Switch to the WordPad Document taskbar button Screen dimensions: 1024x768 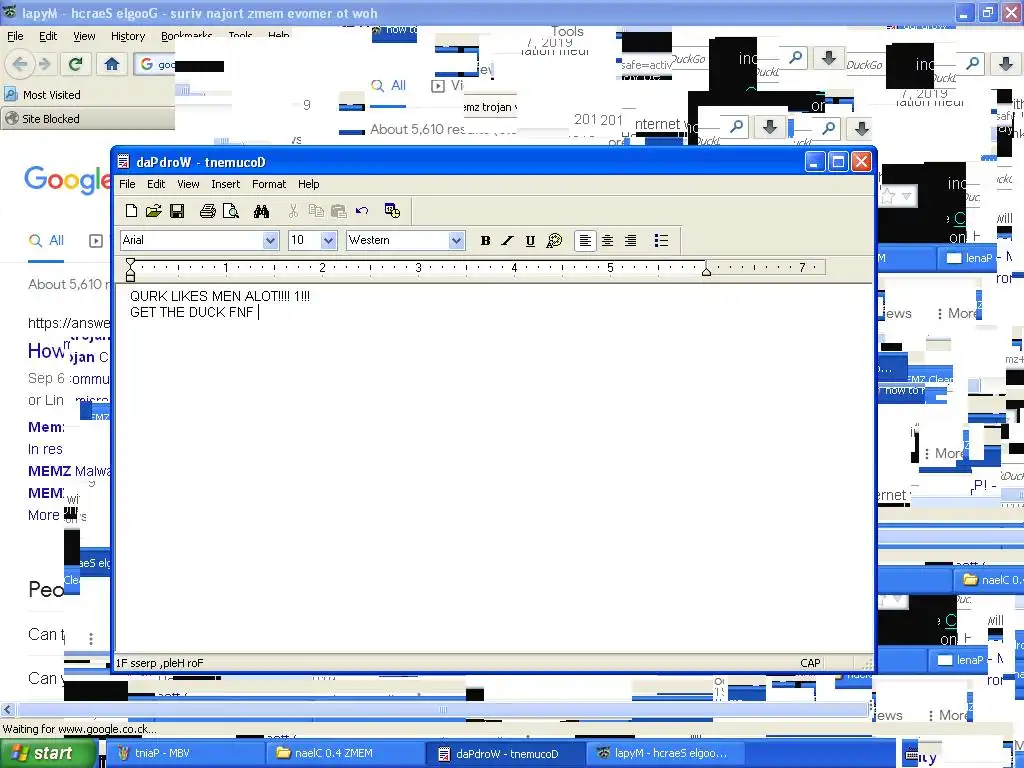point(507,754)
